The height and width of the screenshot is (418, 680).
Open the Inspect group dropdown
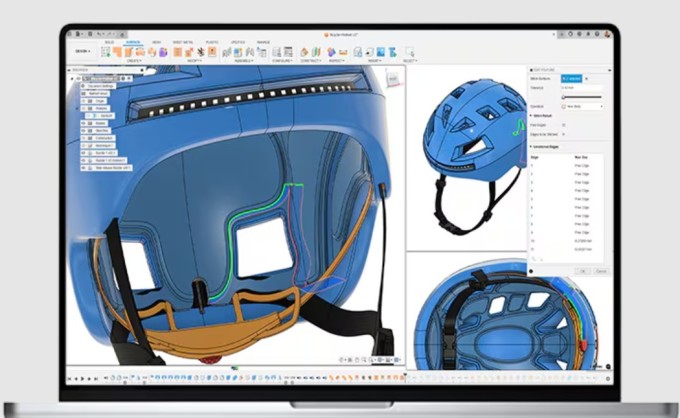tap(337, 61)
